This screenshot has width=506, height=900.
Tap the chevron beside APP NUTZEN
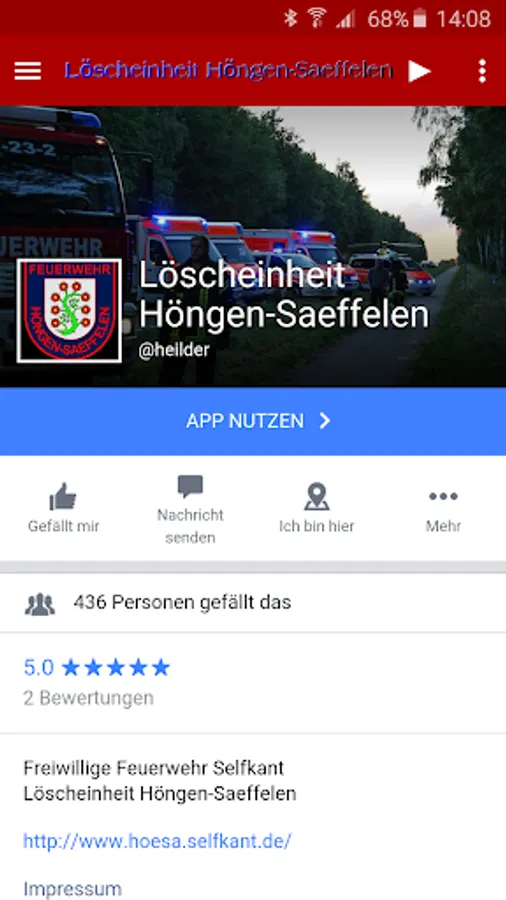coord(325,421)
